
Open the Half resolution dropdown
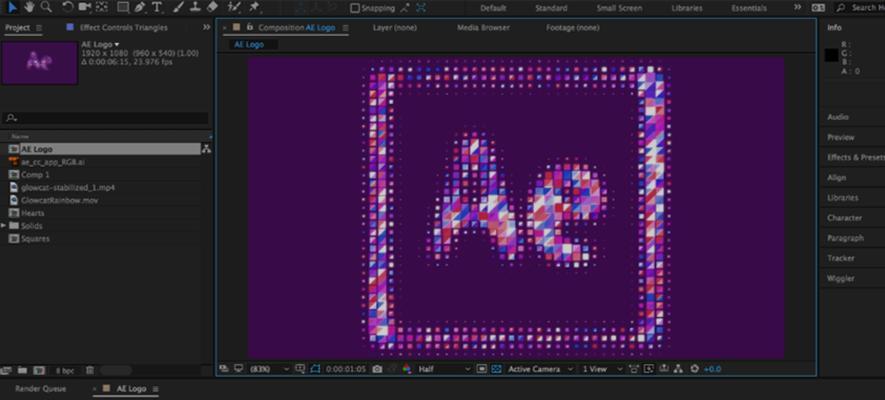(x=444, y=369)
